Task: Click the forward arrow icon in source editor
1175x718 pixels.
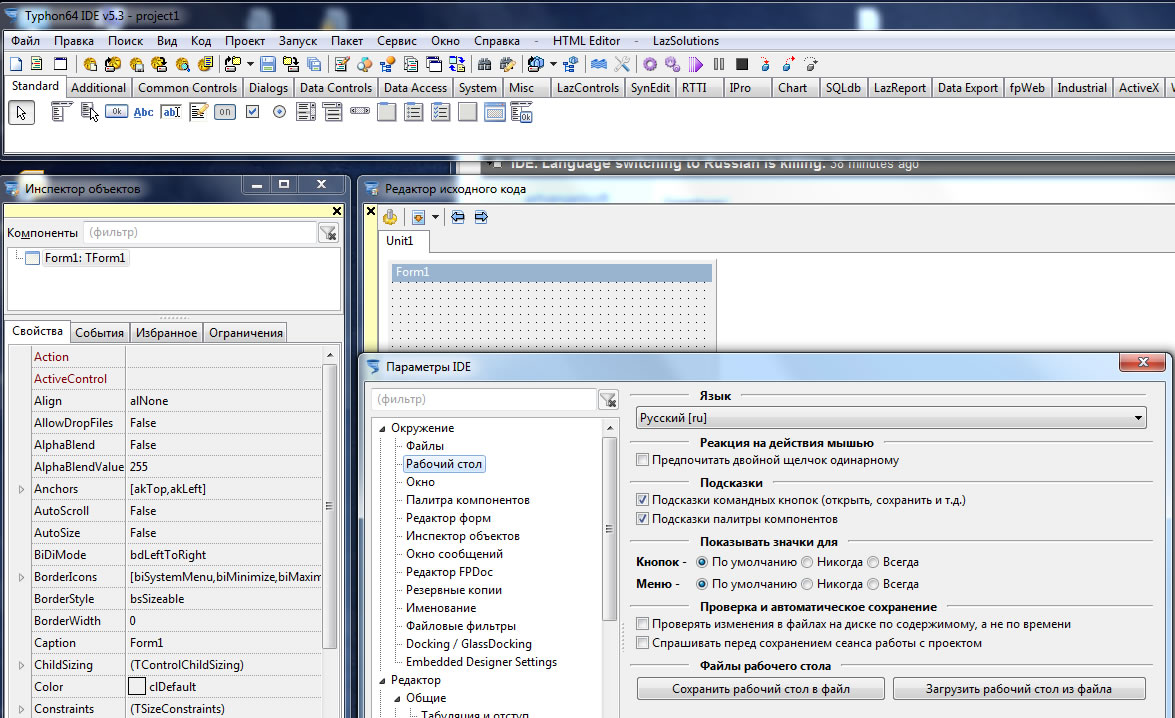Action: pyautogui.click(x=481, y=217)
